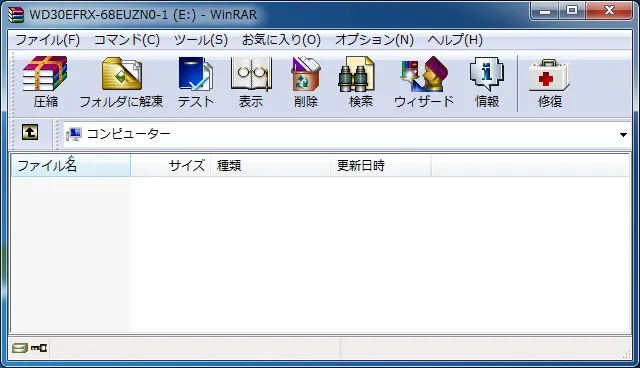Click the window resize grip corner
The image size is (640, 368).
click(x=626, y=355)
